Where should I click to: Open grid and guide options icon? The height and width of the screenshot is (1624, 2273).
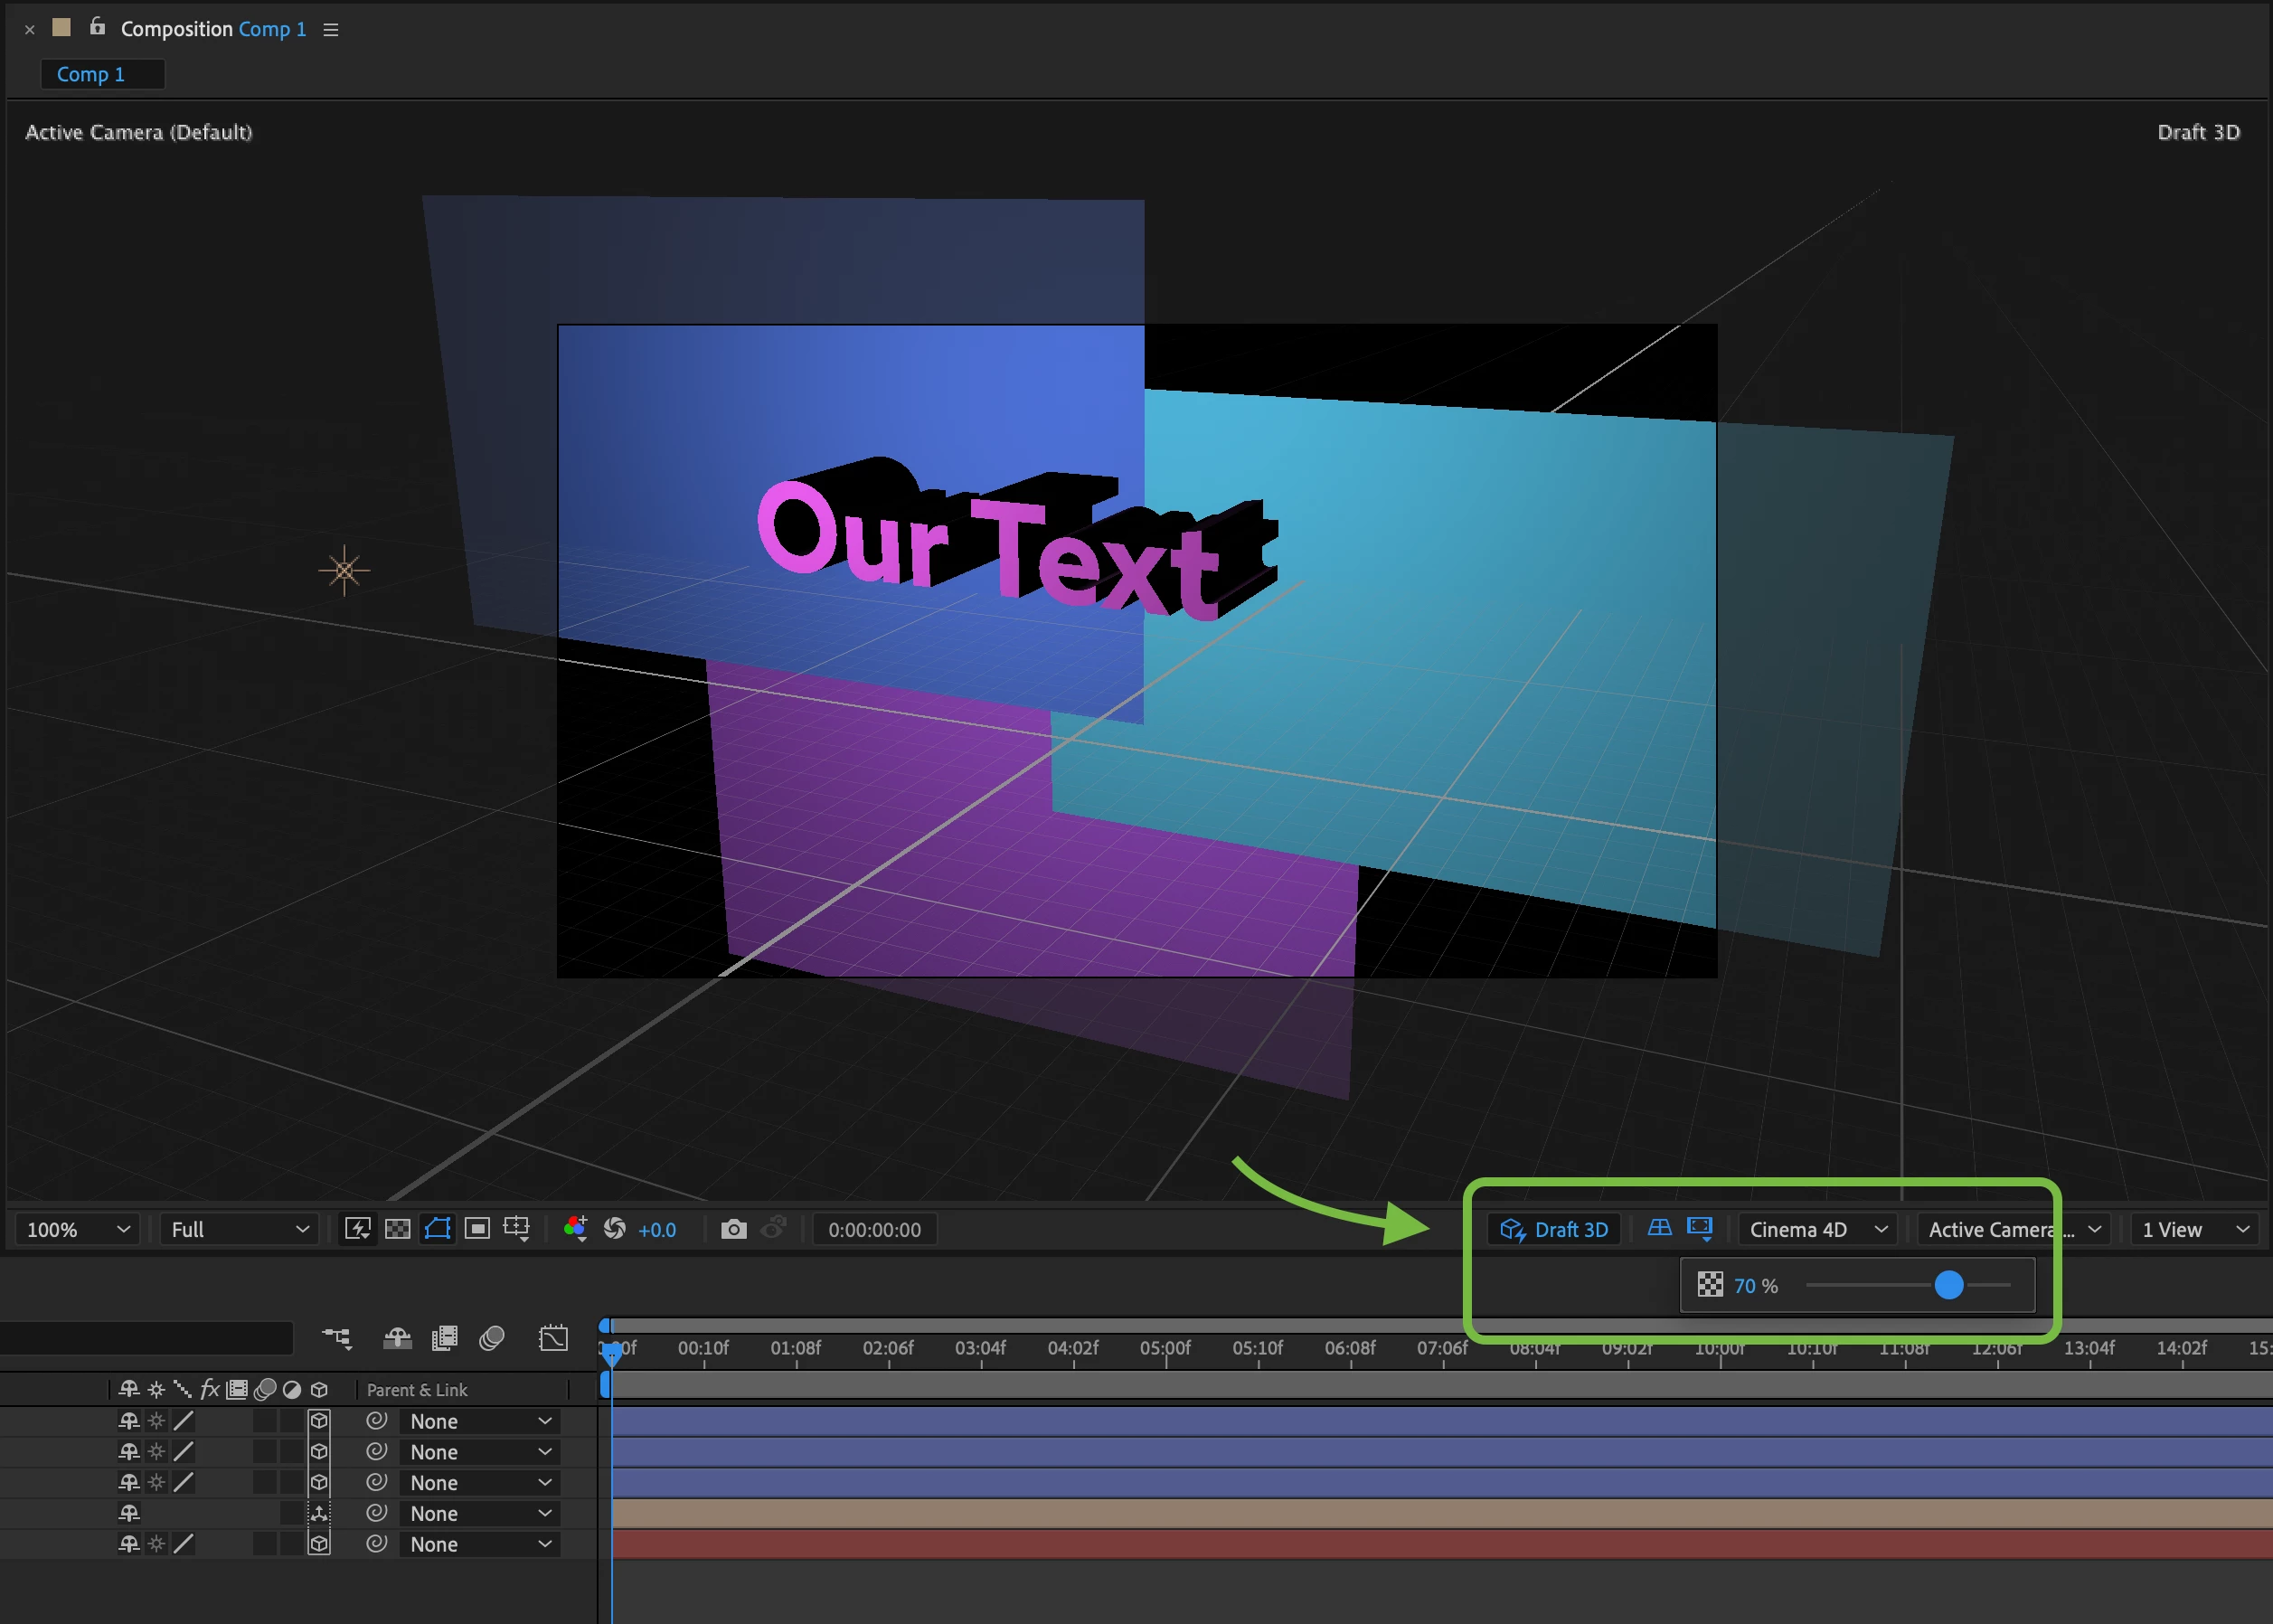517,1229
